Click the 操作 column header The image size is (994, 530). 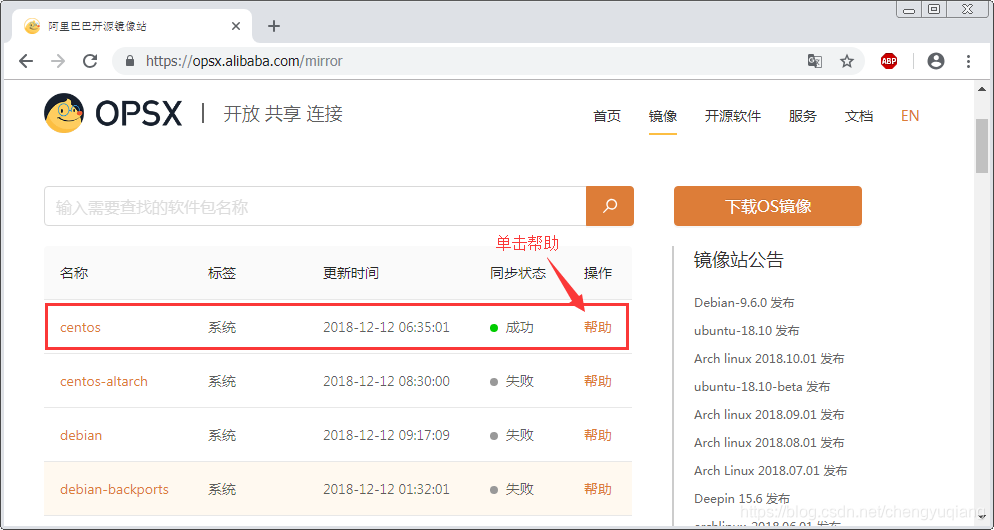pos(598,273)
